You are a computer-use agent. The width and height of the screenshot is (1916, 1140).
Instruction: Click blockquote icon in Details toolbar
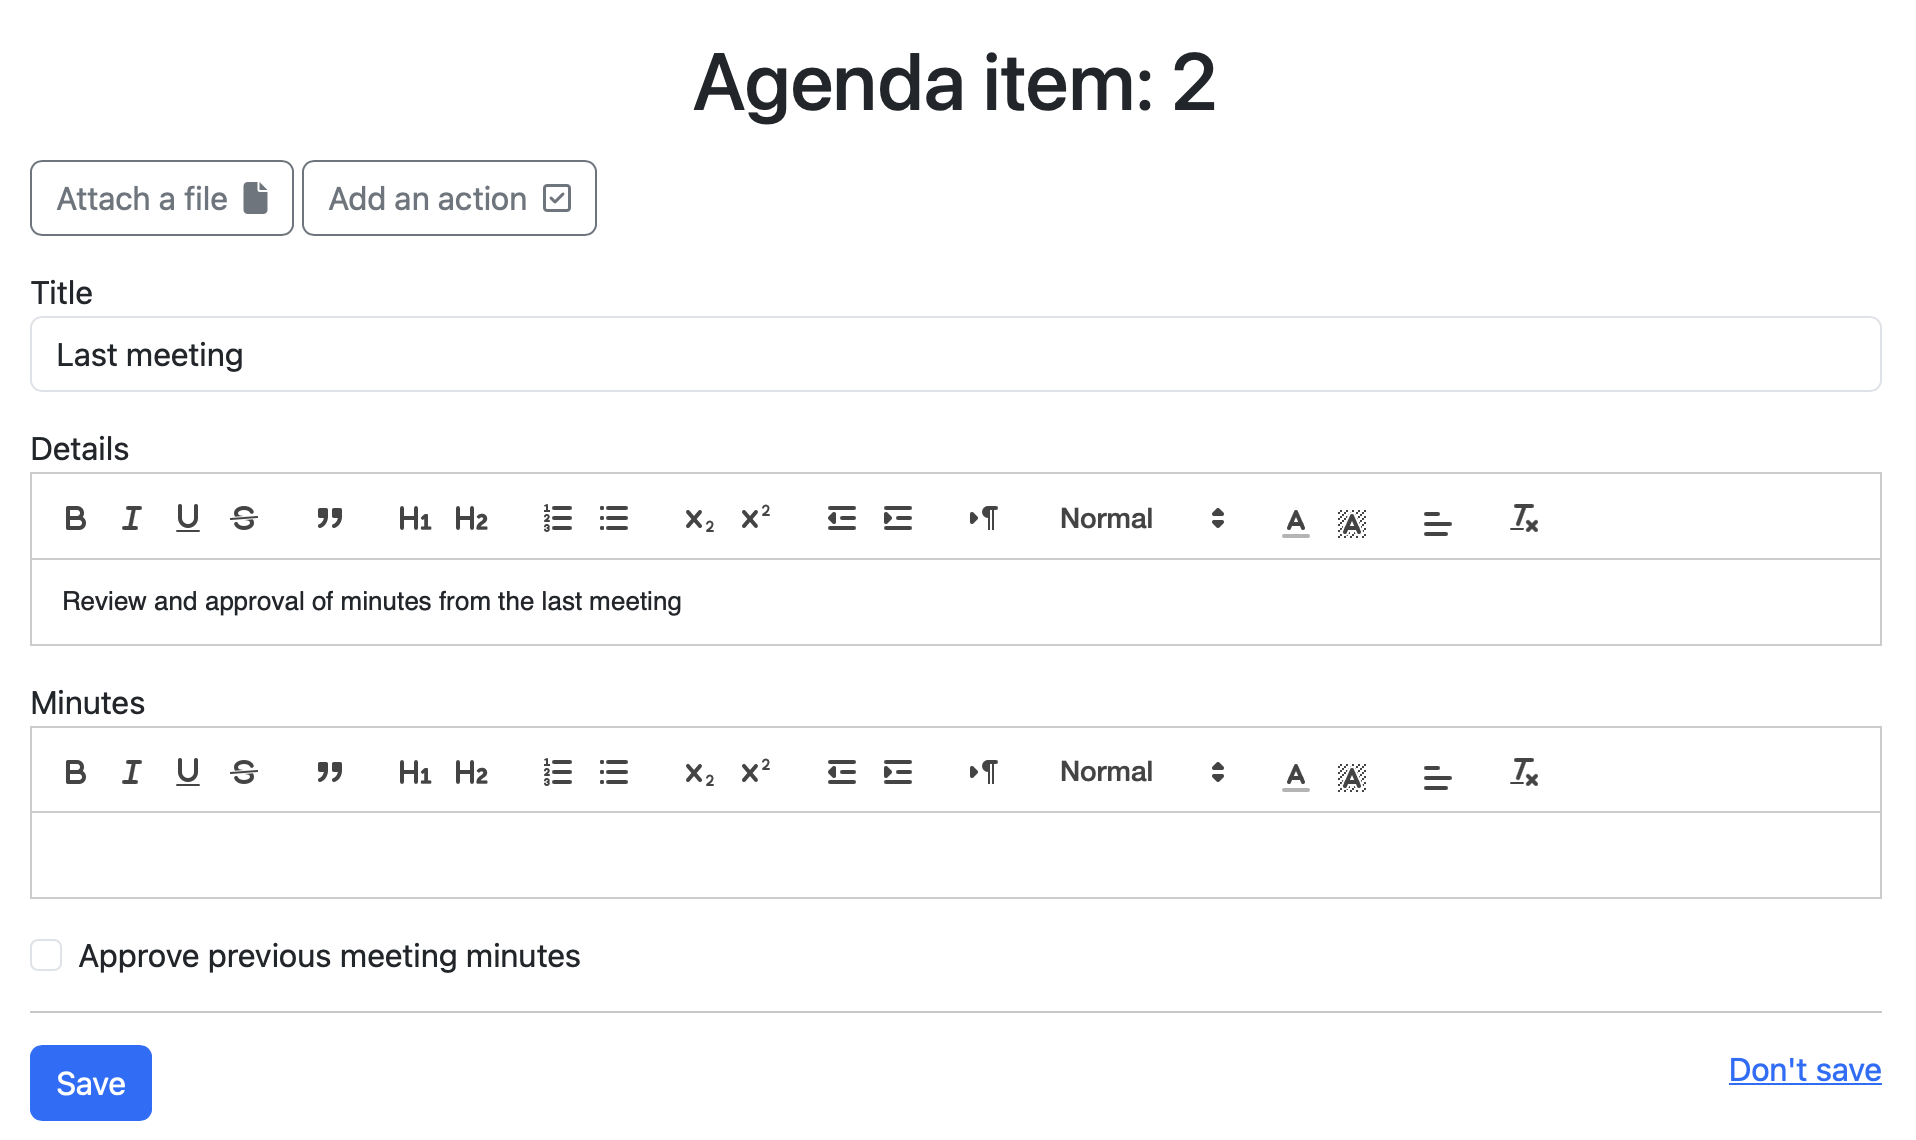(329, 518)
